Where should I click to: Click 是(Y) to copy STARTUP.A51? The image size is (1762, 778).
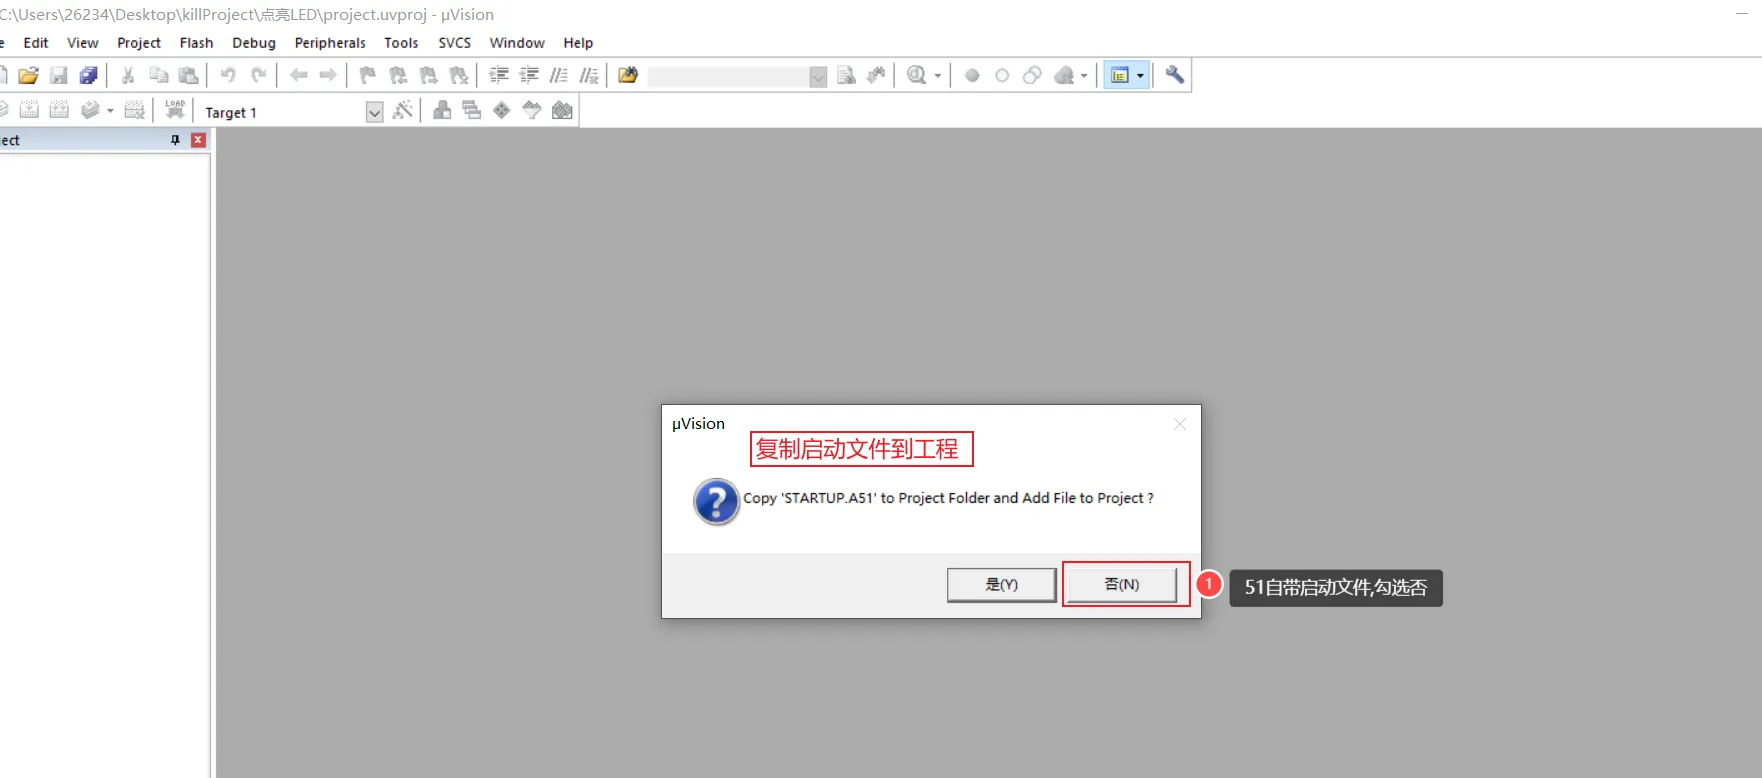click(1002, 585)
